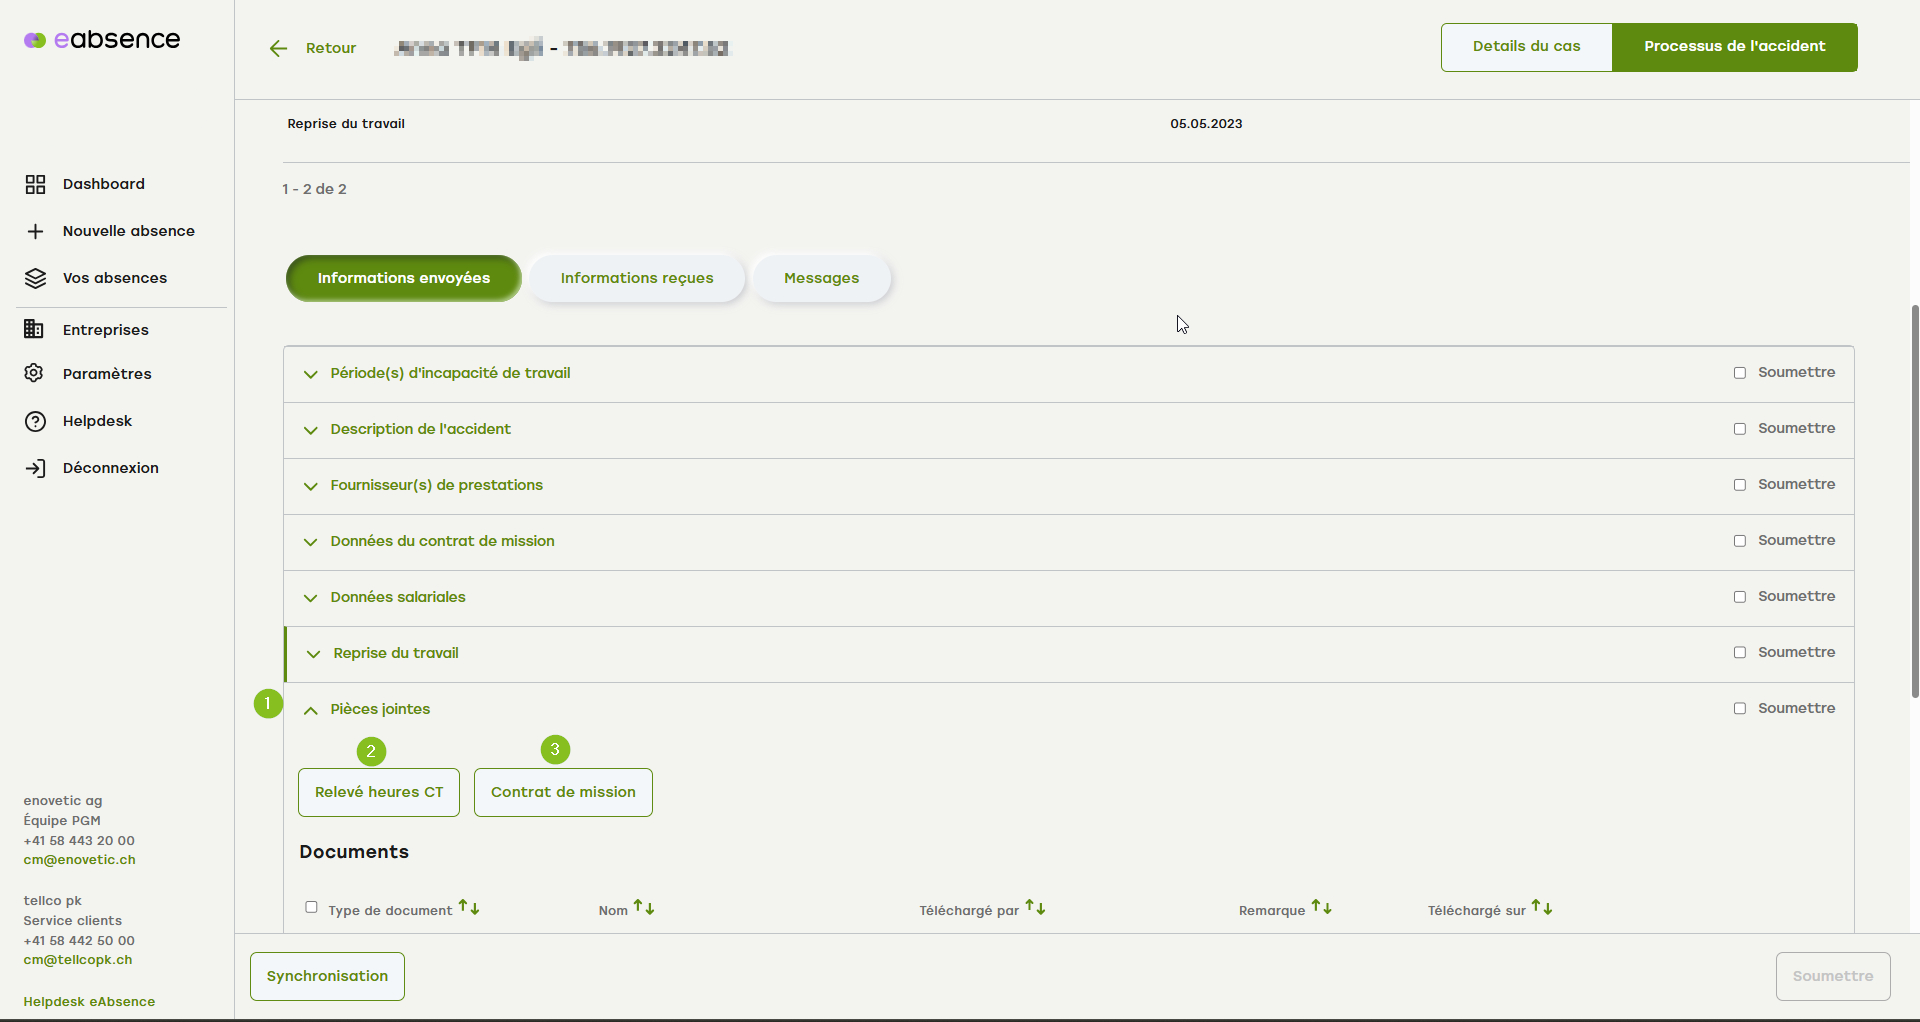1920x1022 pixels.
Task: Click the Helpdesk question mark icon
Action: pos(35,421)
